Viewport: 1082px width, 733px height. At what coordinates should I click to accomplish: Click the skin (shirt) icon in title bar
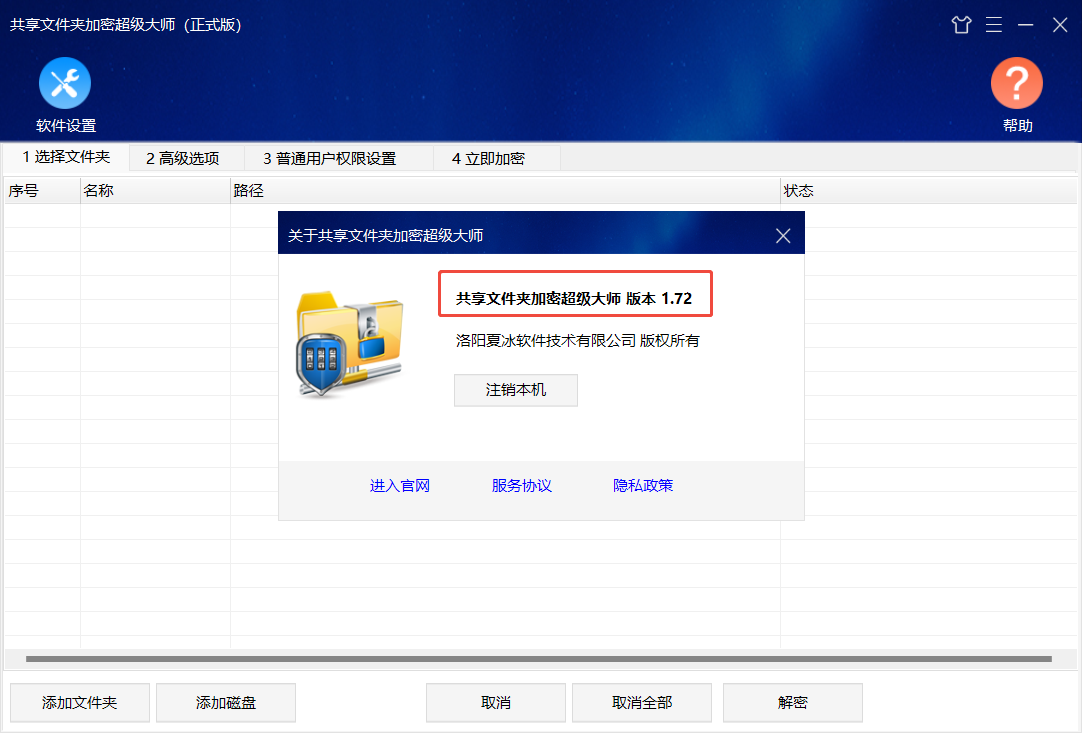pyautogui.click(x=961, y=25)
